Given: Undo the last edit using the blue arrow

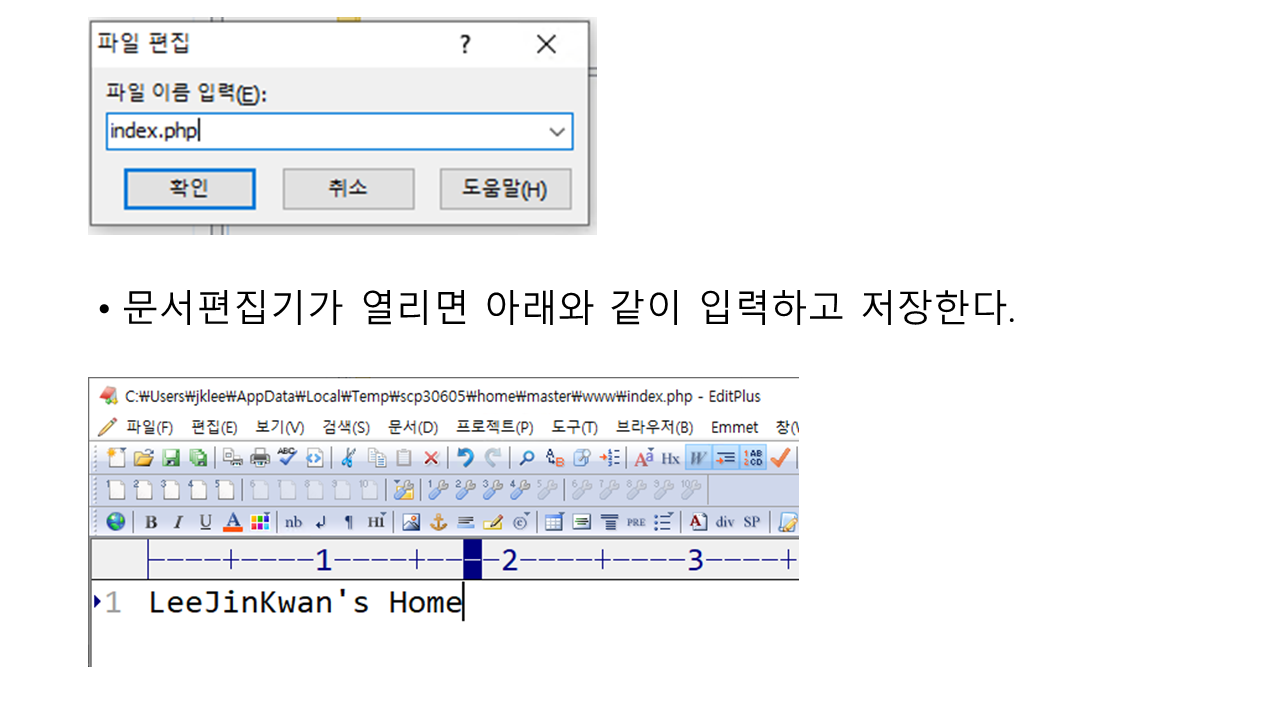Looking at the screenshot, I should tap(465, 458).
